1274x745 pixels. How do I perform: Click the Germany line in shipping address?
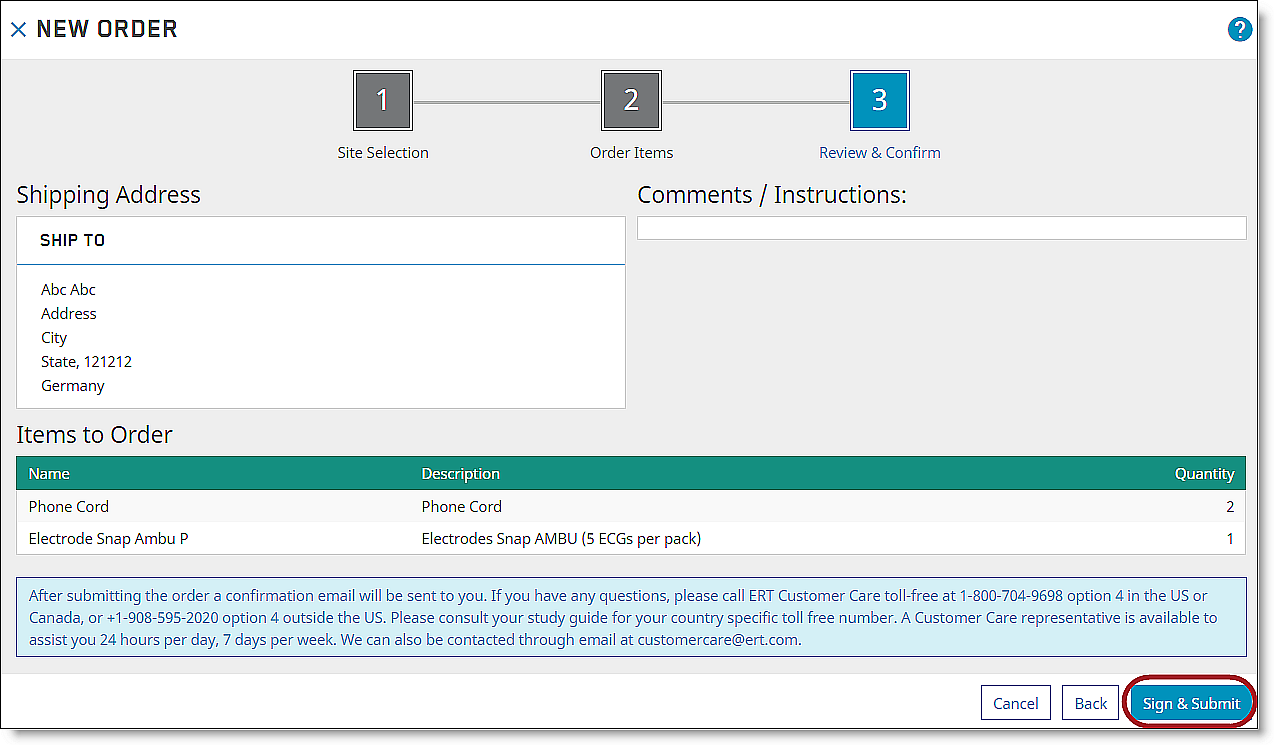[72, 386]
